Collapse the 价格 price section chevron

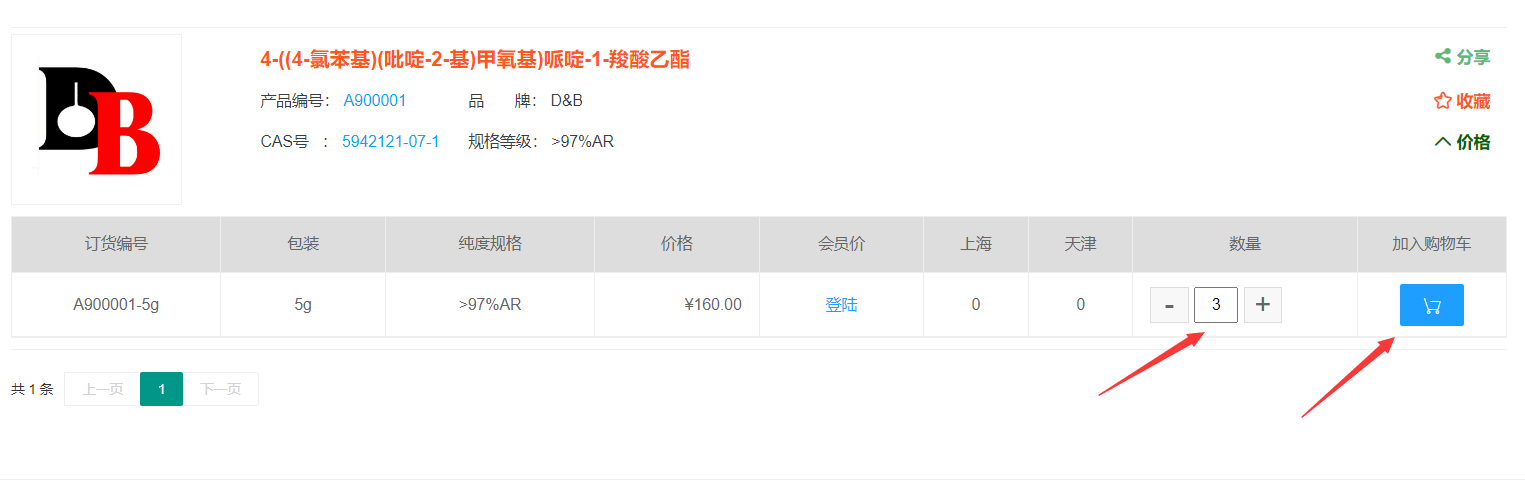click(x=1442, y=142)
